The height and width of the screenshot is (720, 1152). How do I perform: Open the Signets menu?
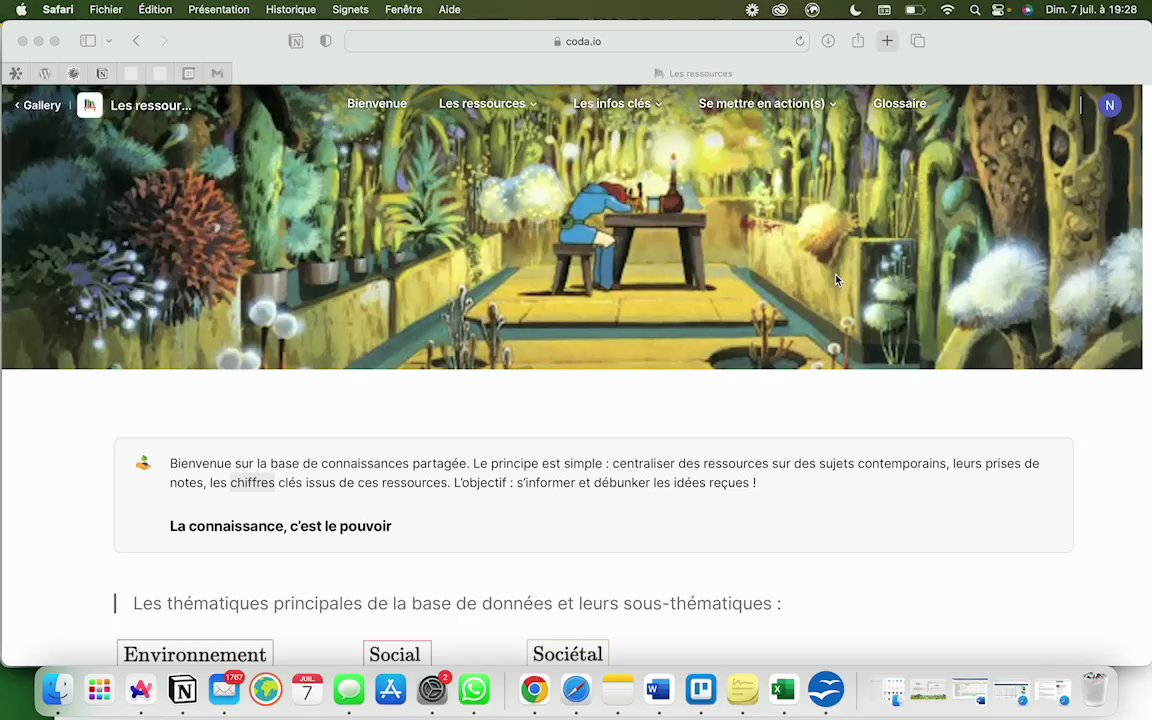[350, 10]
